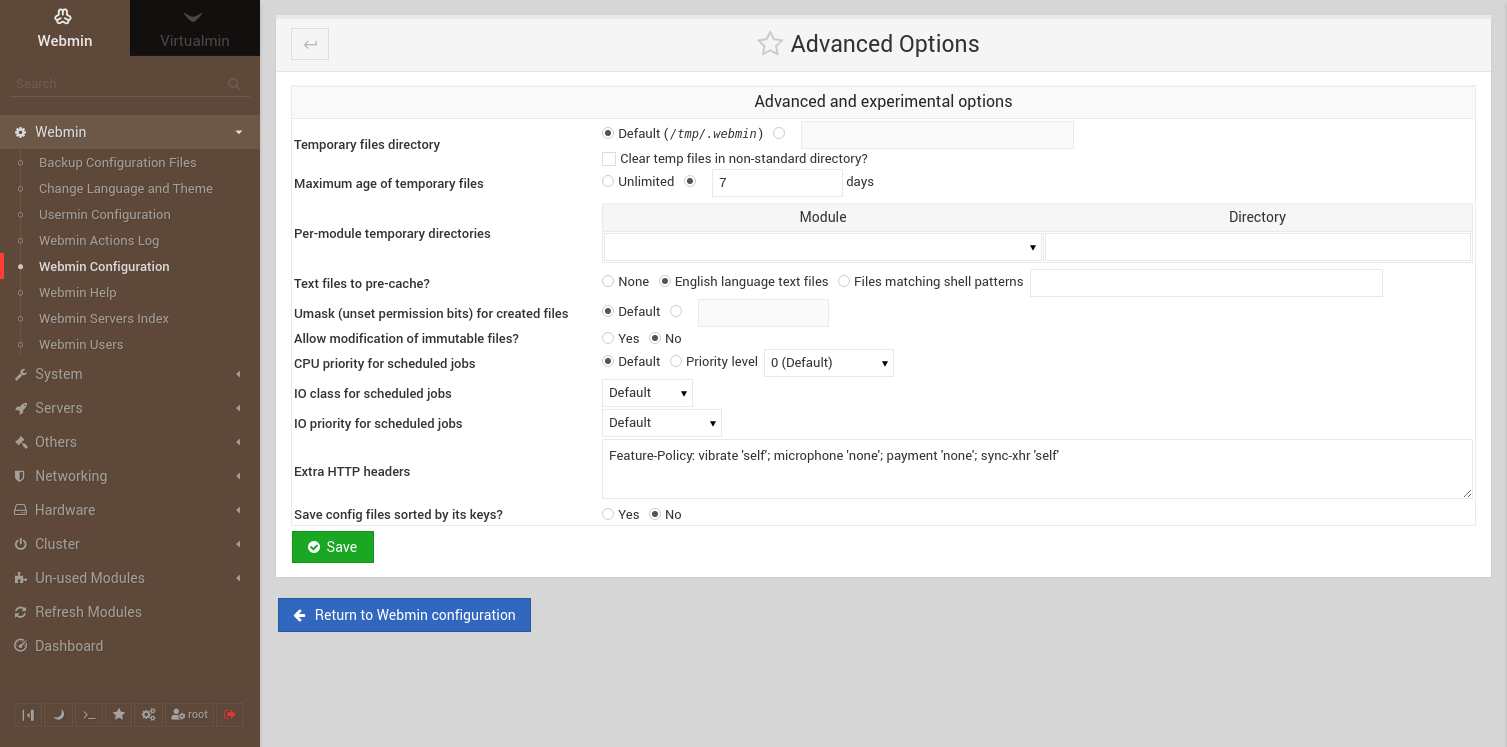Collapse the sidebar with the panel icon
The height and width of the screenshot is (747, 1507).
pos(28,714)
